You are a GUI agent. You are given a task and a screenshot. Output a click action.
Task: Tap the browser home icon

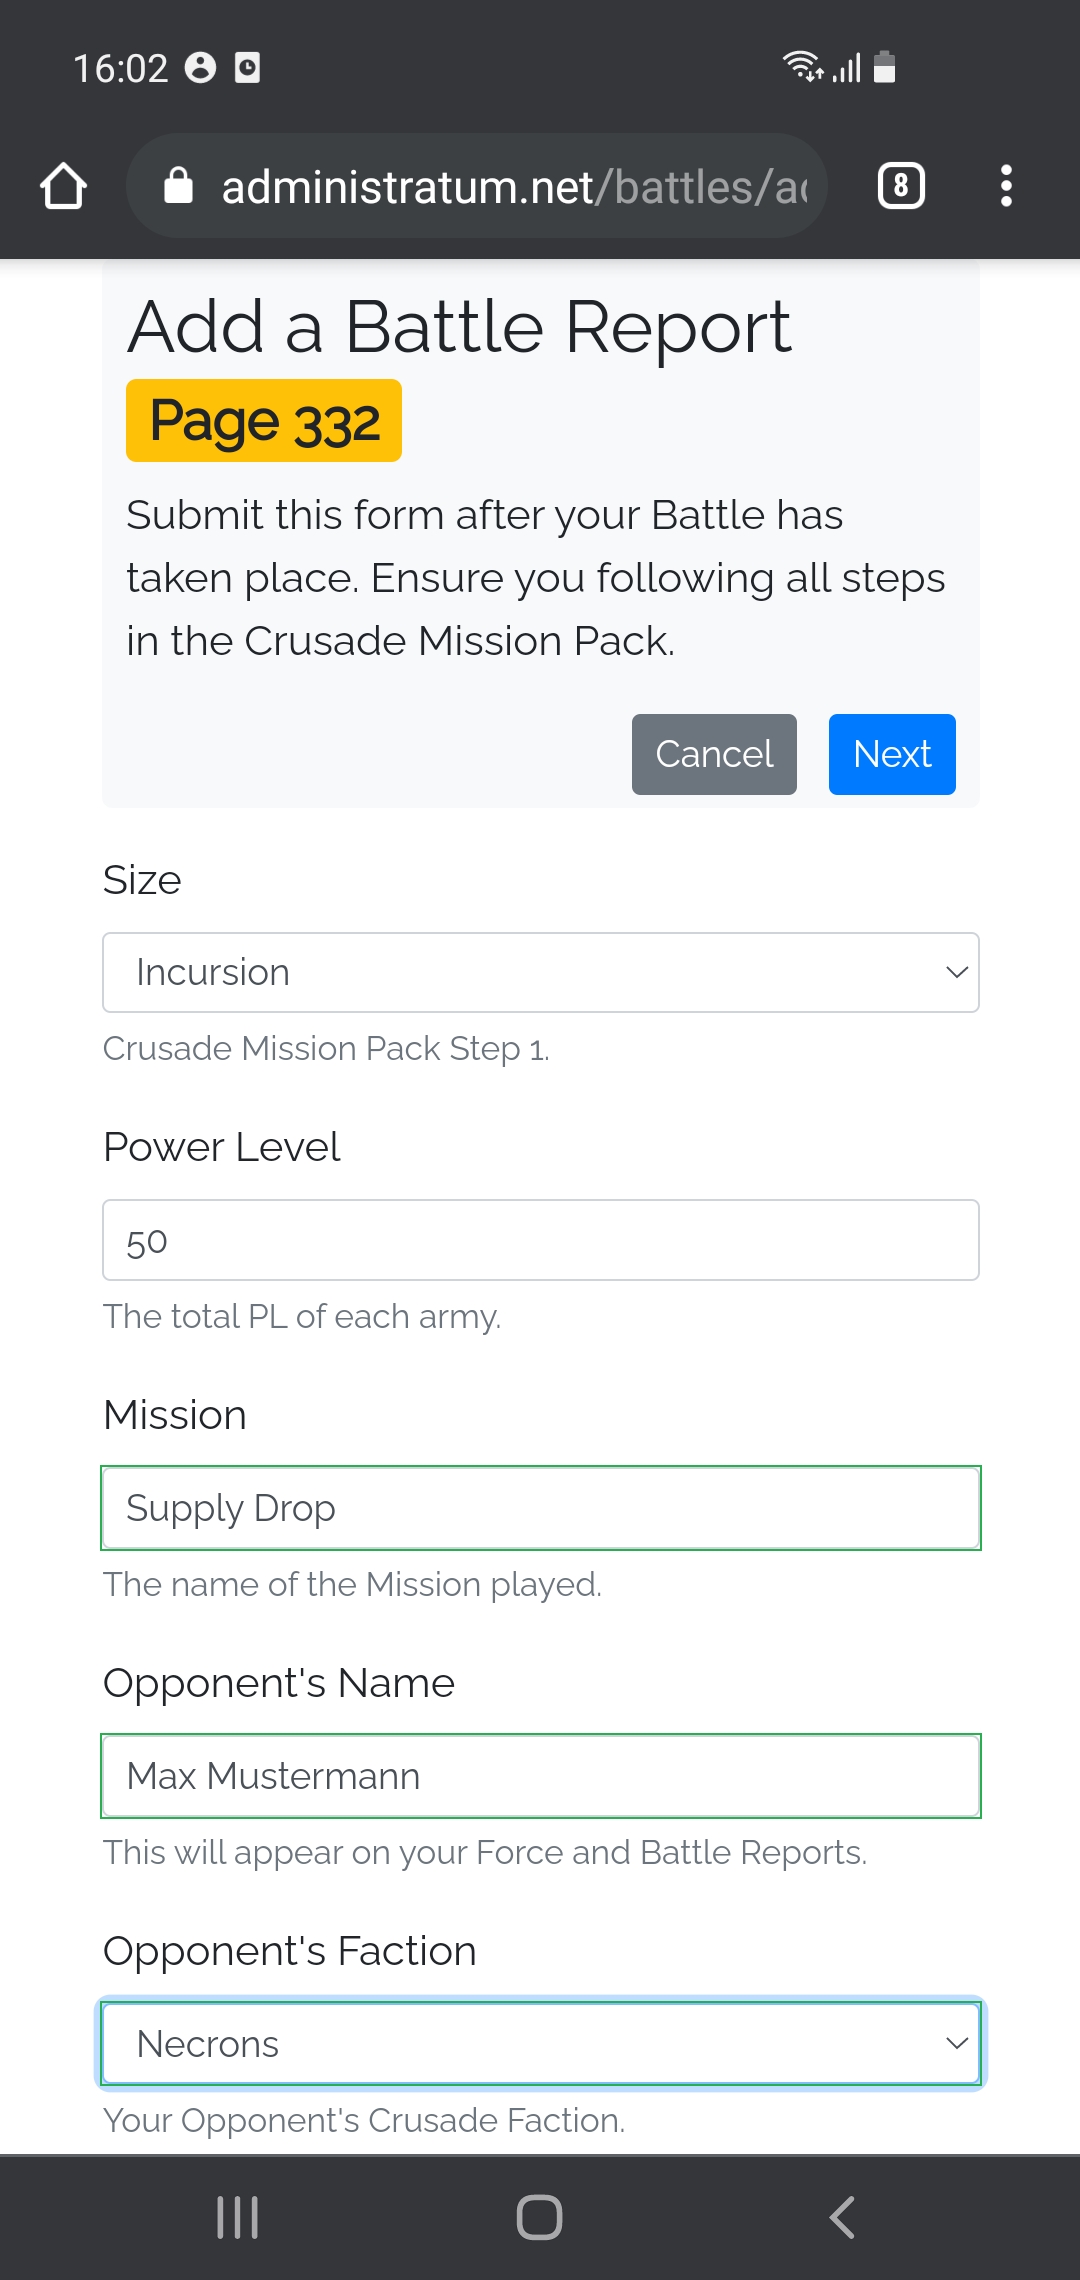(63, 186)
